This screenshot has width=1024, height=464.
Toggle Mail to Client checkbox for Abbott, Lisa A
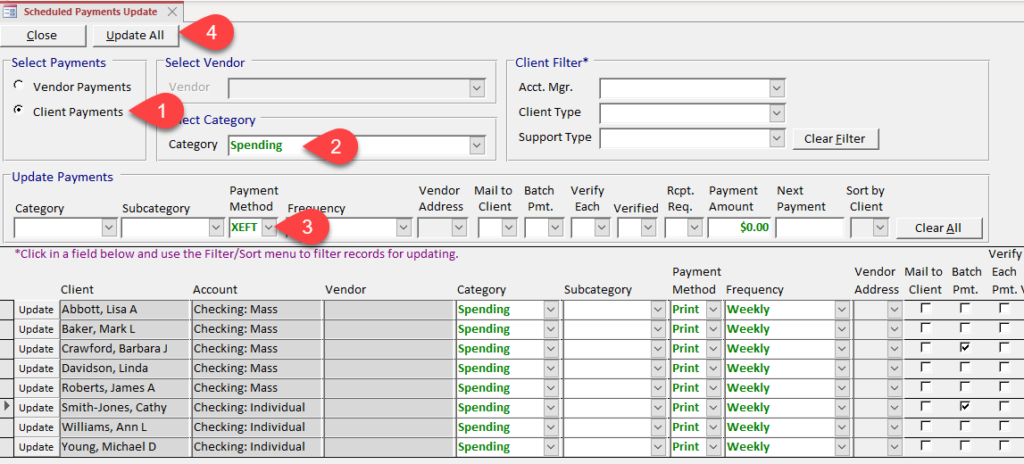(x=925, y=309)
